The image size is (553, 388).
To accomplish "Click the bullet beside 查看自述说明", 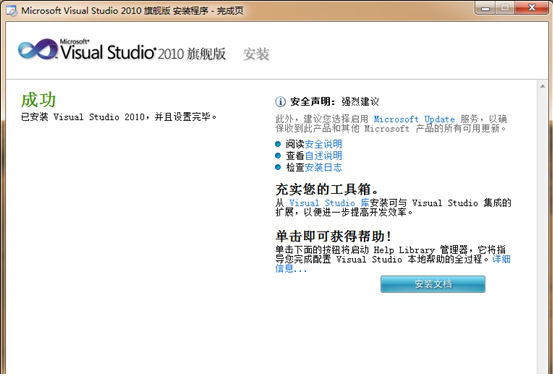I will 278,156.
